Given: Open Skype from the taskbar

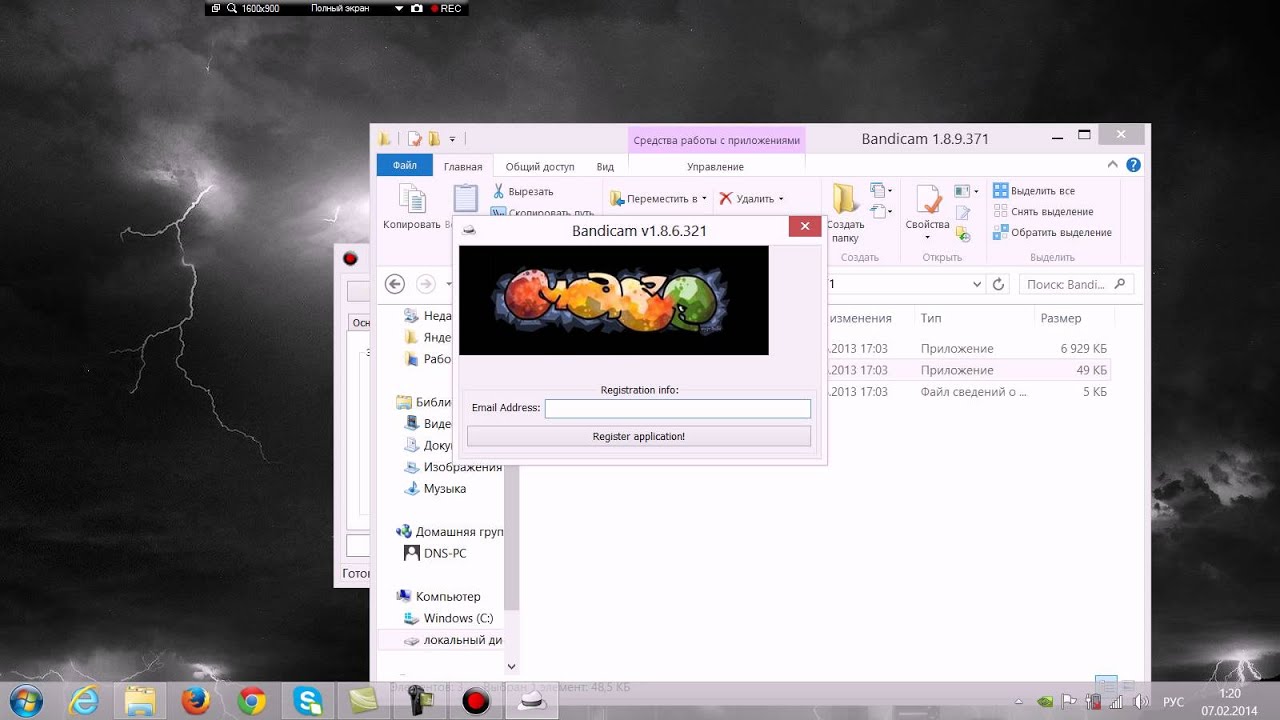Looking at the screenshot, I should click(x=308, y=701).
